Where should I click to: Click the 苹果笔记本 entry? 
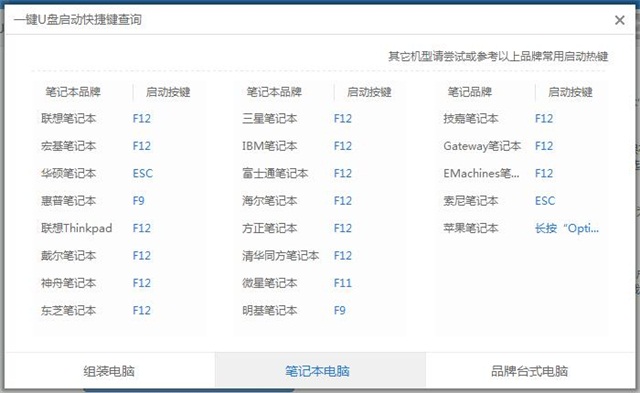[471, 228]
